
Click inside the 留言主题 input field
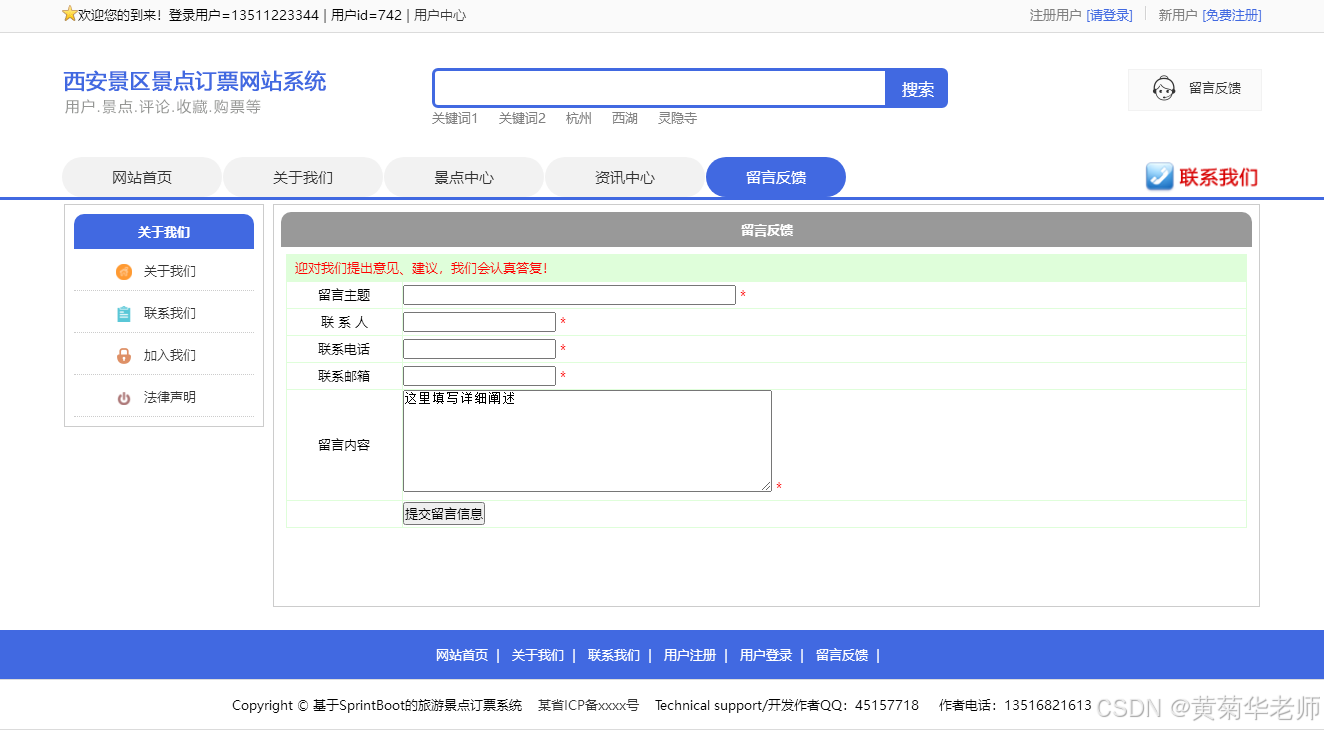[568, 294]
